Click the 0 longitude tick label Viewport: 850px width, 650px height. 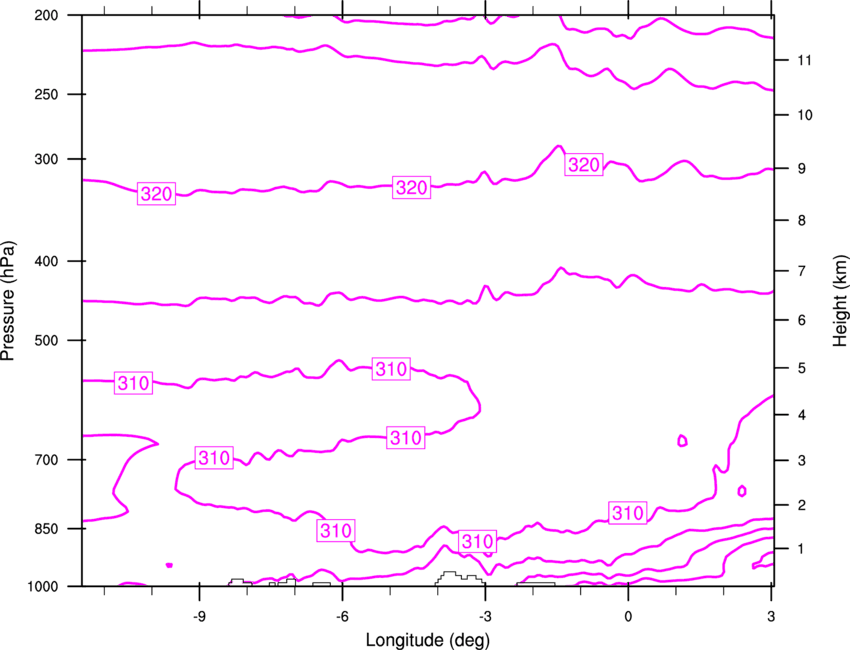[x=628, y=616]
